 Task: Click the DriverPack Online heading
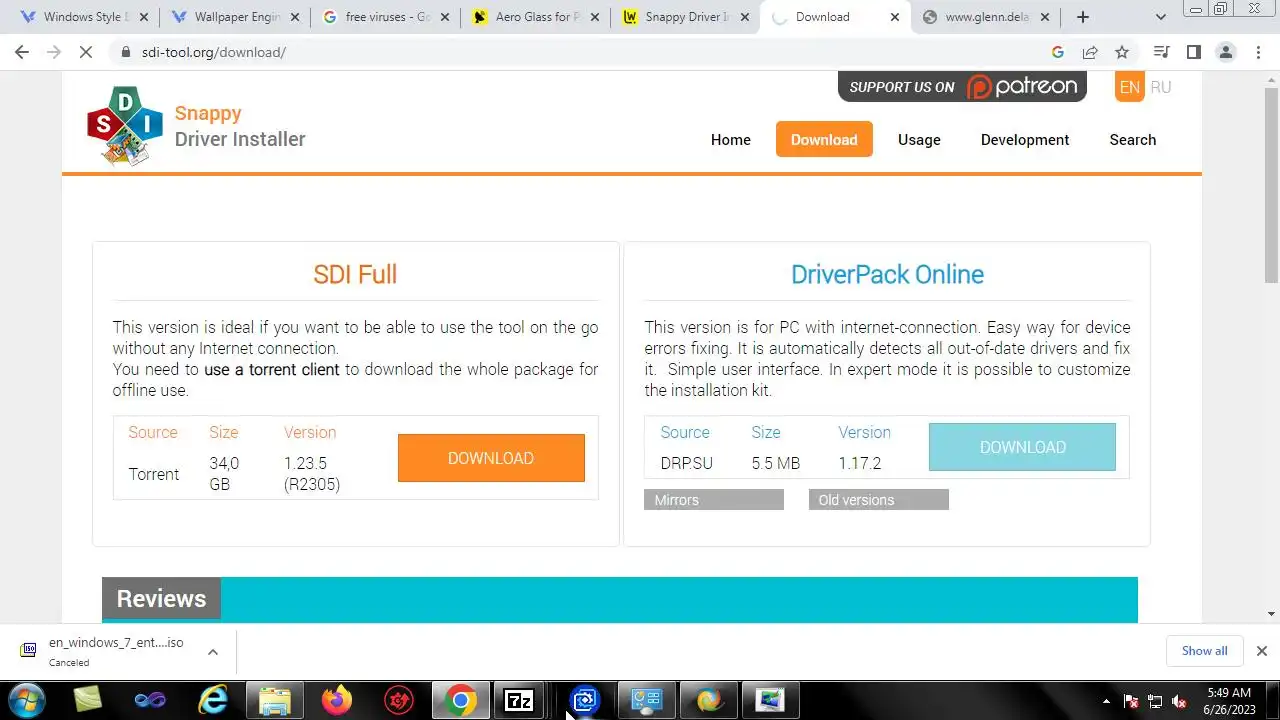coord(887,274)
